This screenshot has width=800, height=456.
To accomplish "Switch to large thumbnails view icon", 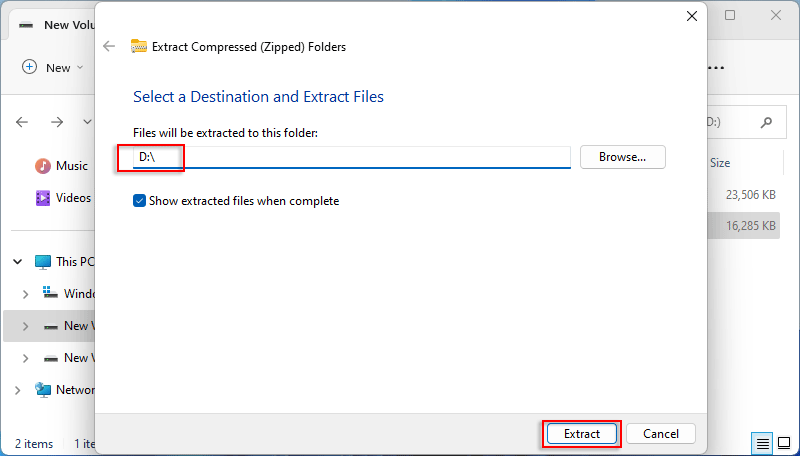I will tap(785, 442).
